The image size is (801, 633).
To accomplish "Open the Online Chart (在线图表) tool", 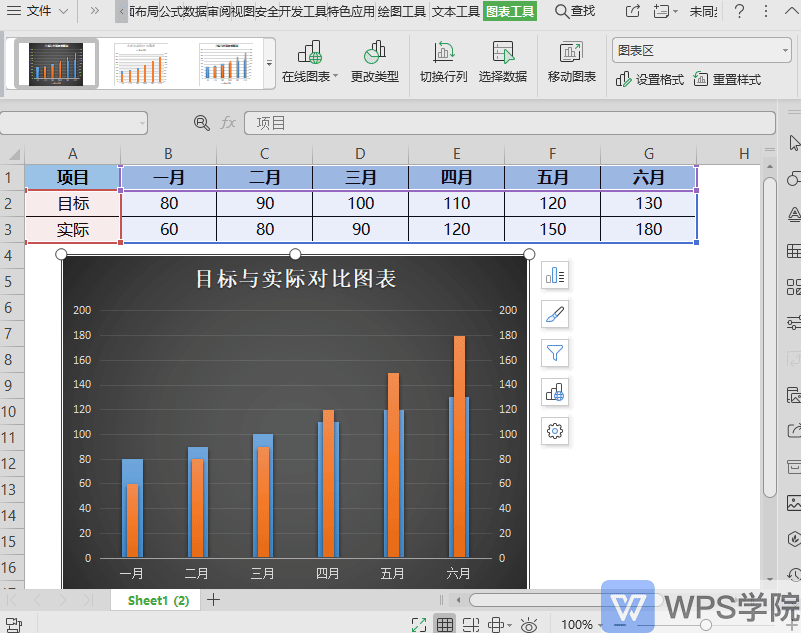I will point(310,62).
